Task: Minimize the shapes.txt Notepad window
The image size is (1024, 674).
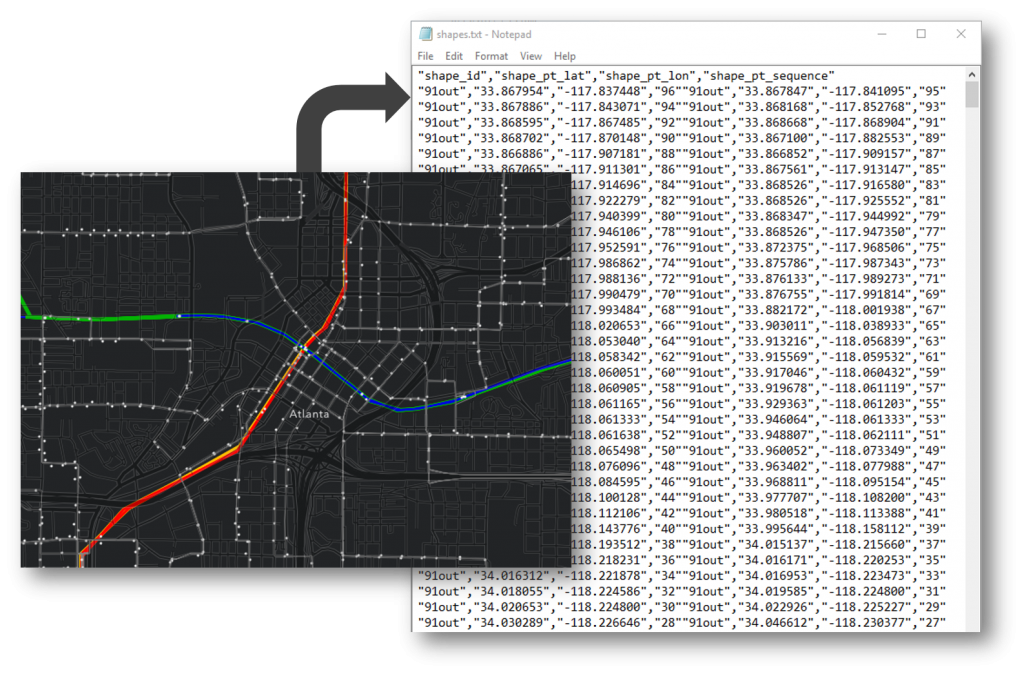Action: (882, 34)
